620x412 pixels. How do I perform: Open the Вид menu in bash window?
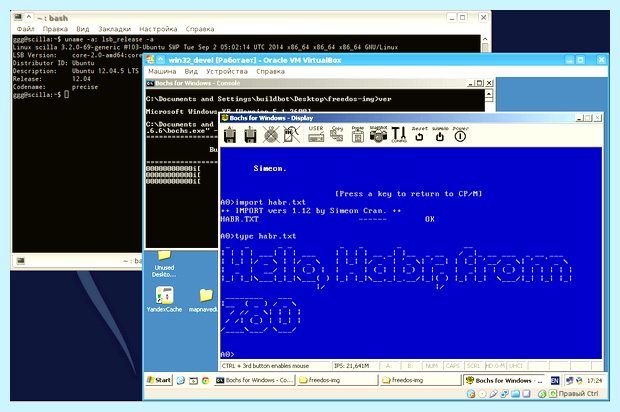click(83, 29)
